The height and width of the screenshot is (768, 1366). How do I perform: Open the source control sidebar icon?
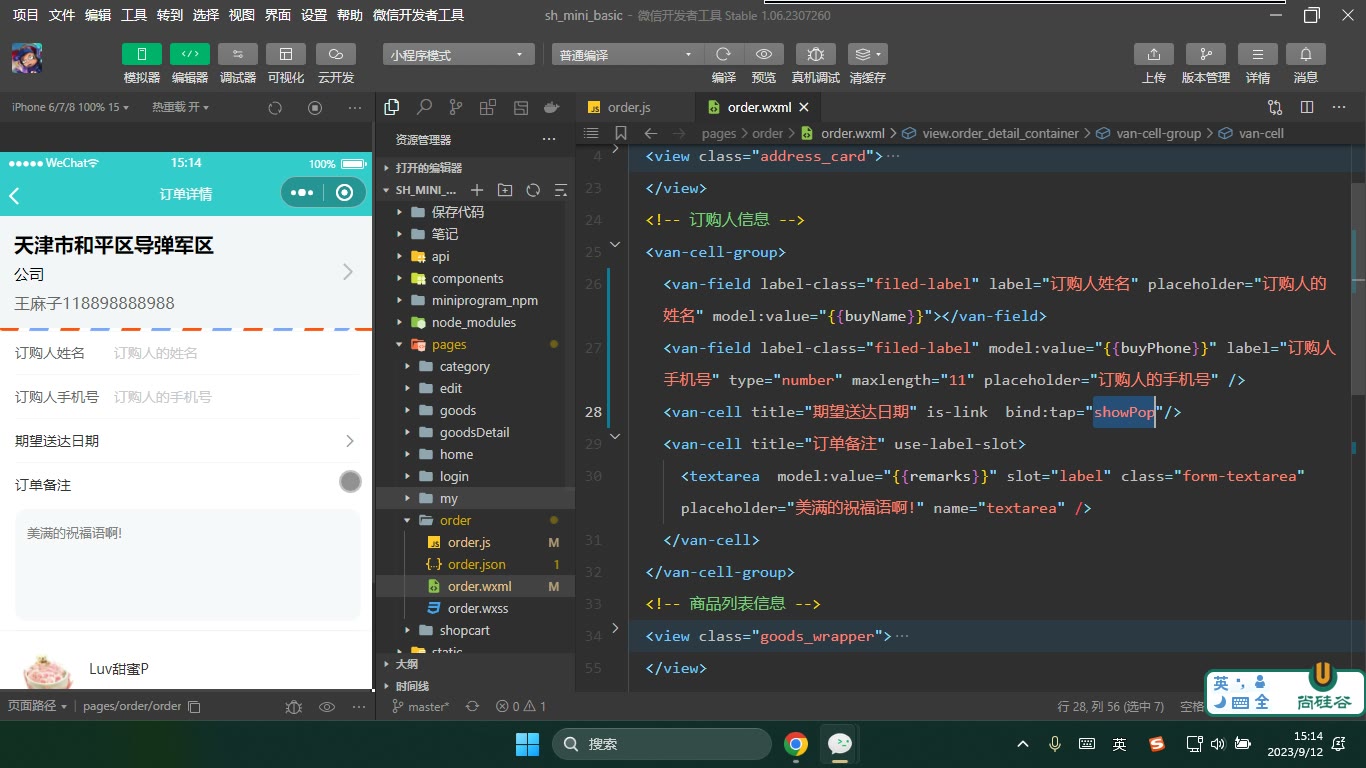456,107
